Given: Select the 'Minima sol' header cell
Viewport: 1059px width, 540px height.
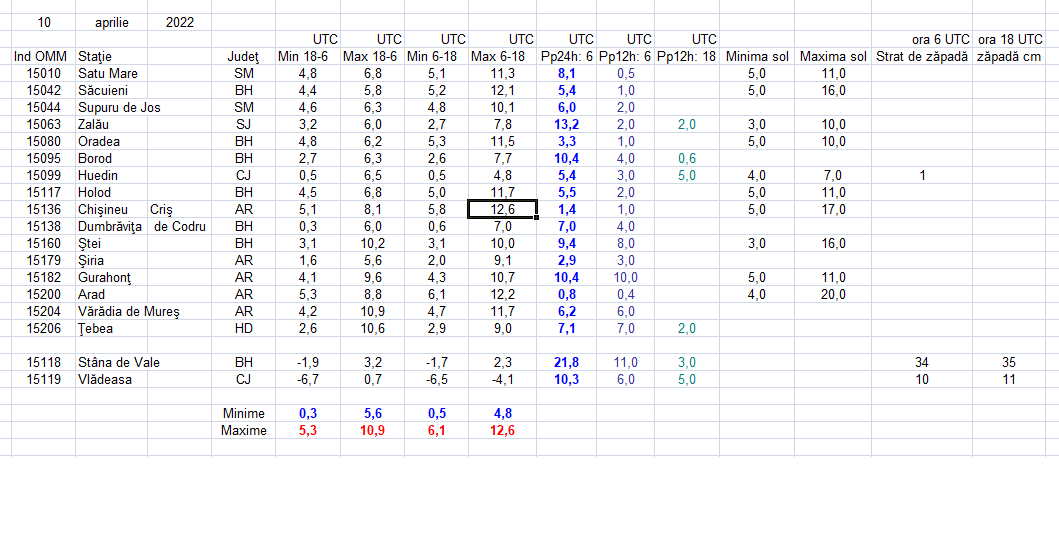Looking at the screenshot, I should tap(757, 57).
